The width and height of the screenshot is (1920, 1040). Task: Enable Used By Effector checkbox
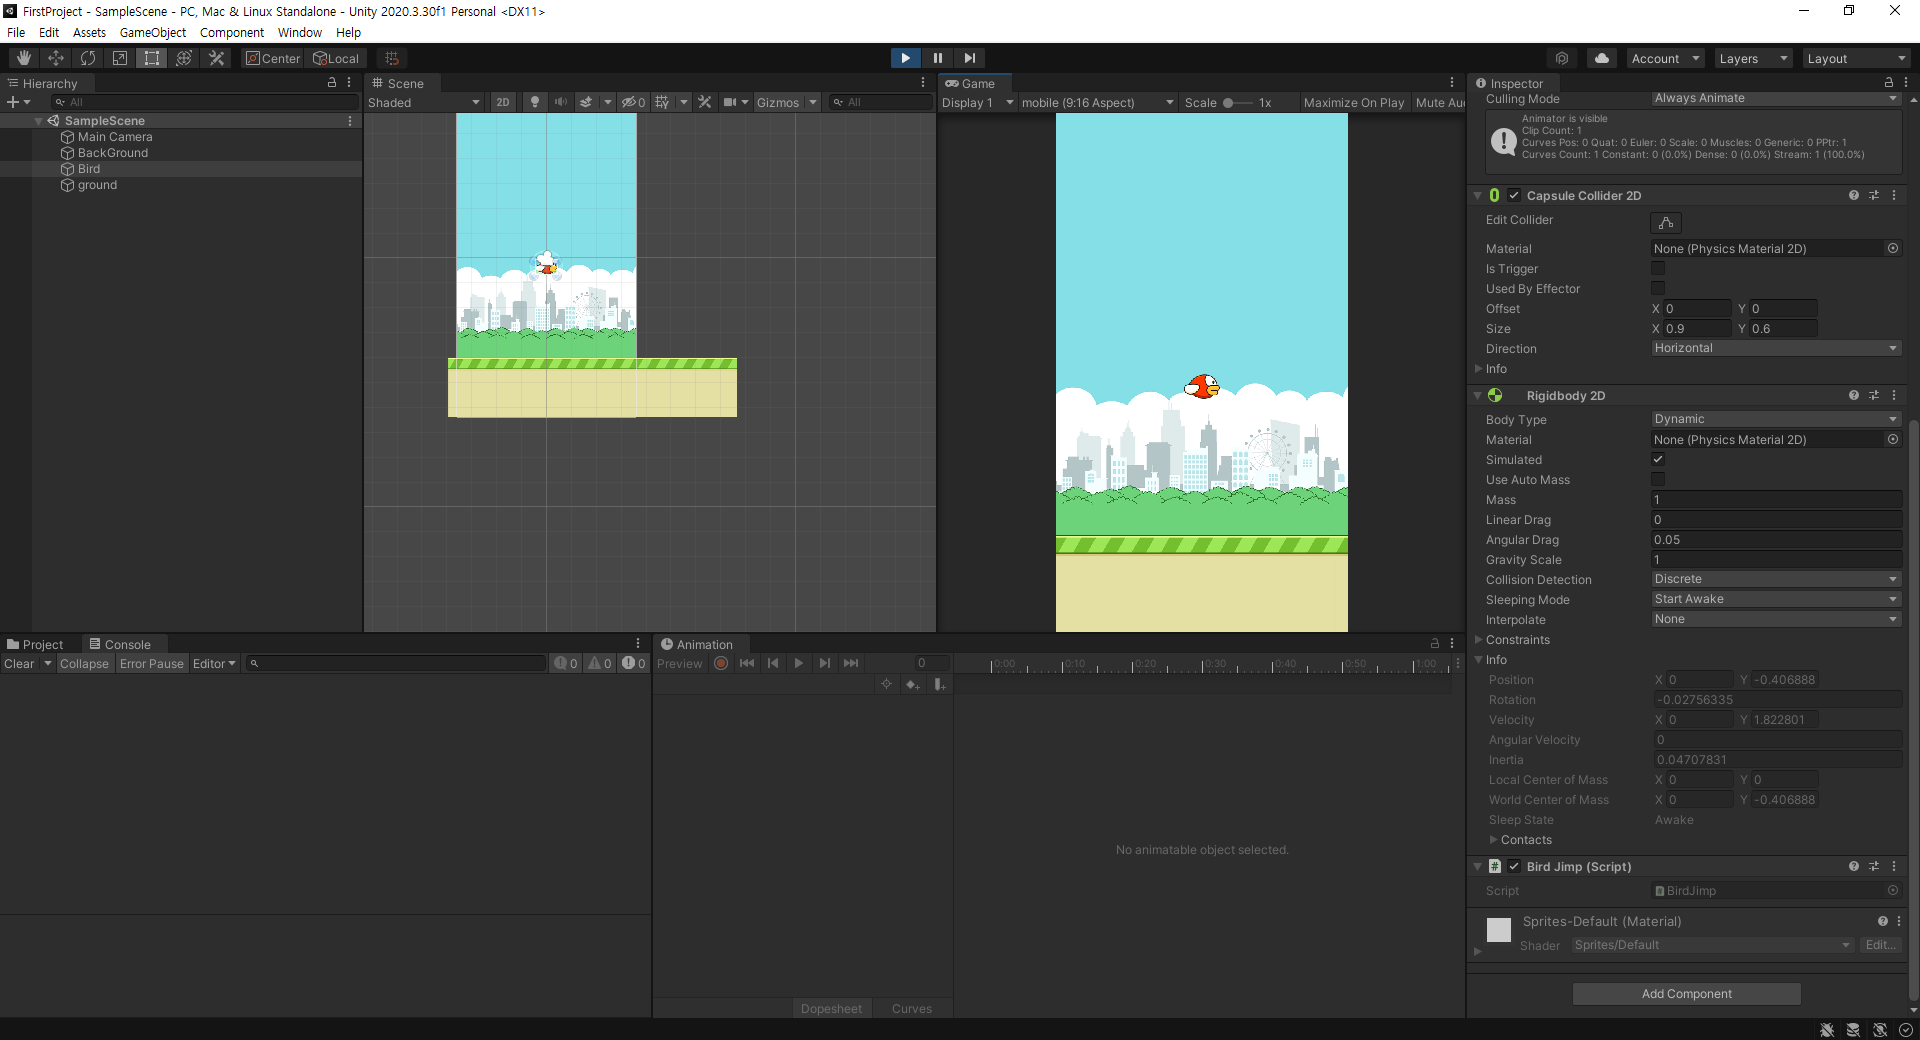coord(1658,288)
